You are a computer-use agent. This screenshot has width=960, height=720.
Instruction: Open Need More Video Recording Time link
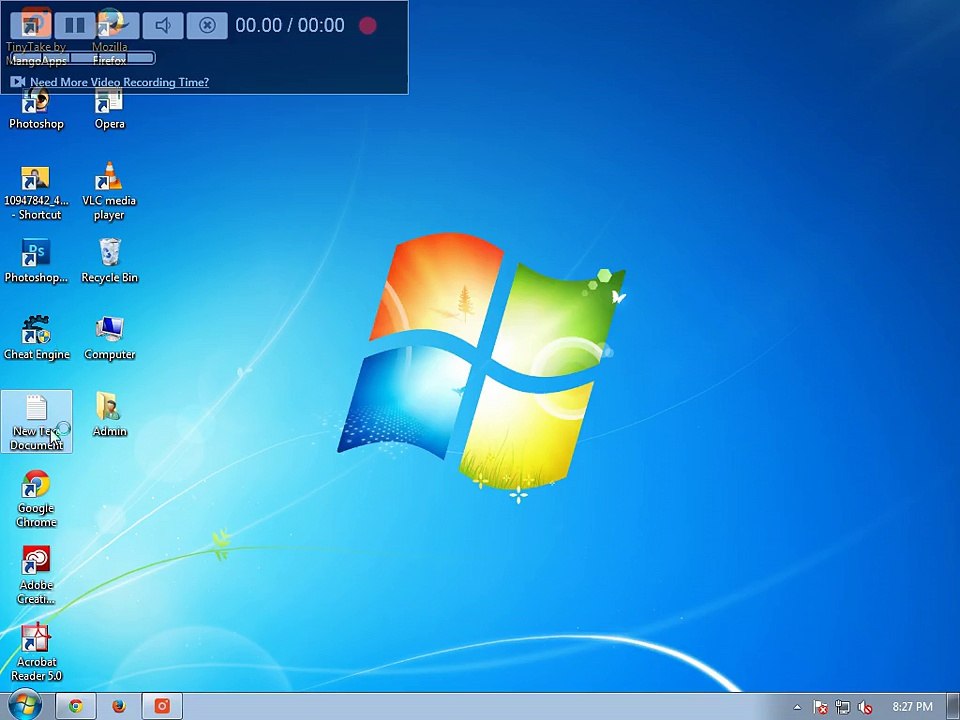(119, 82)
